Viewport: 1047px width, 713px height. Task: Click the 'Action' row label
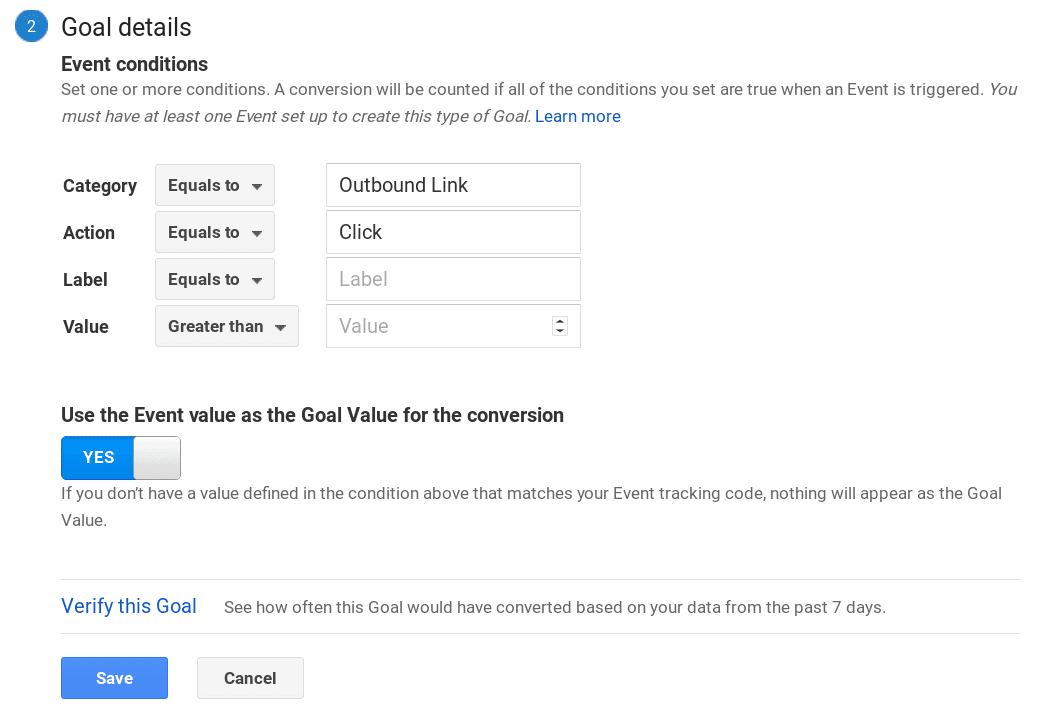coord(89,233)
